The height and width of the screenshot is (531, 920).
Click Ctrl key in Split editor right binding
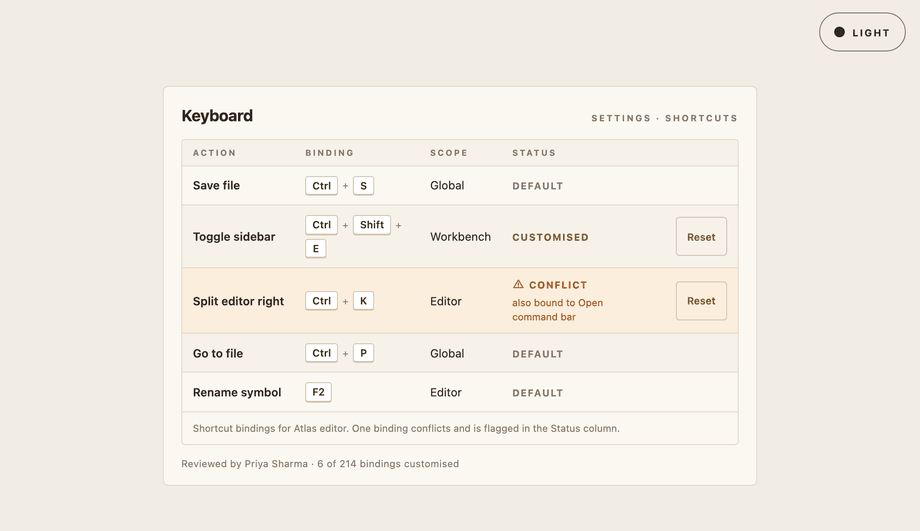coord(322,300)
